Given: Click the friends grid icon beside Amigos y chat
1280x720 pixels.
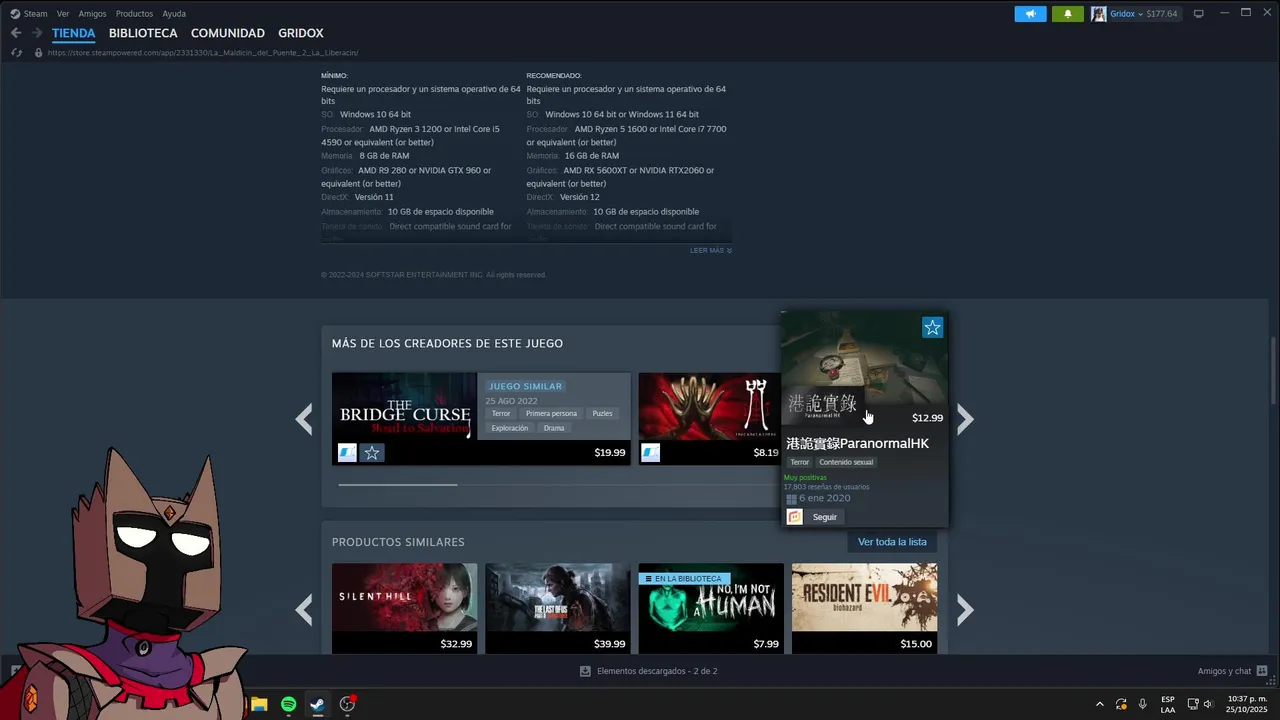Looking at the screenshot, I should point(1262,671).
